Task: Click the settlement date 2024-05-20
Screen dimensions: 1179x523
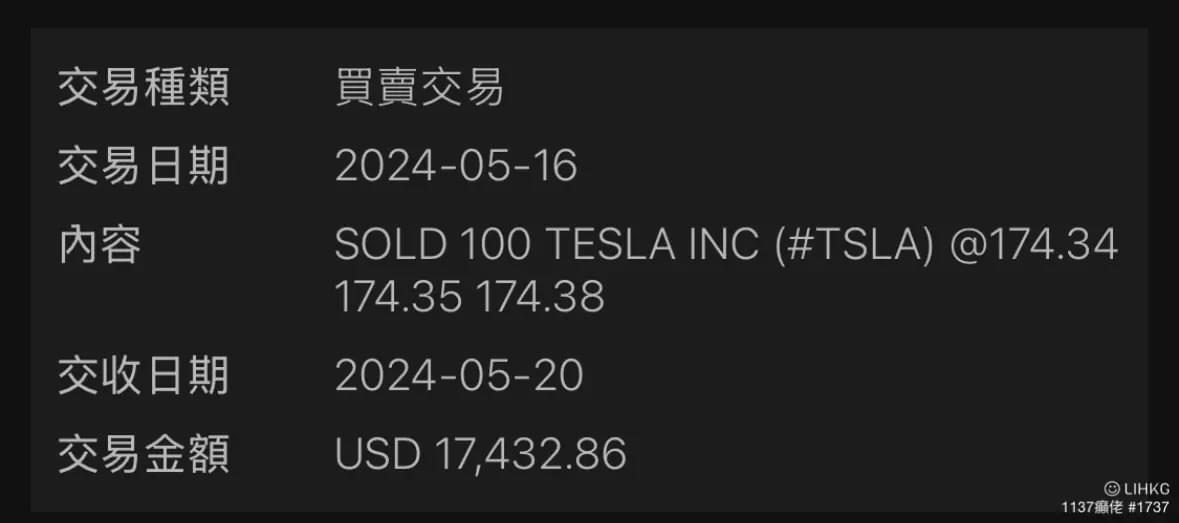Action: [x=459, y=376]
